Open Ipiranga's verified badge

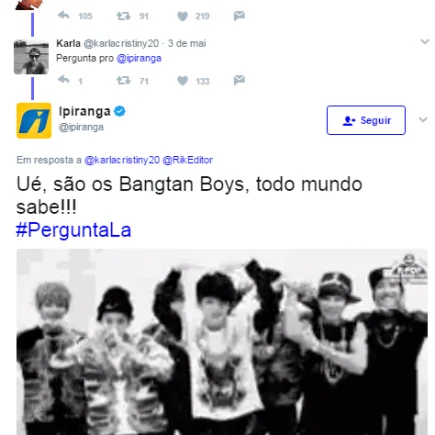click(x=120, y=111)
